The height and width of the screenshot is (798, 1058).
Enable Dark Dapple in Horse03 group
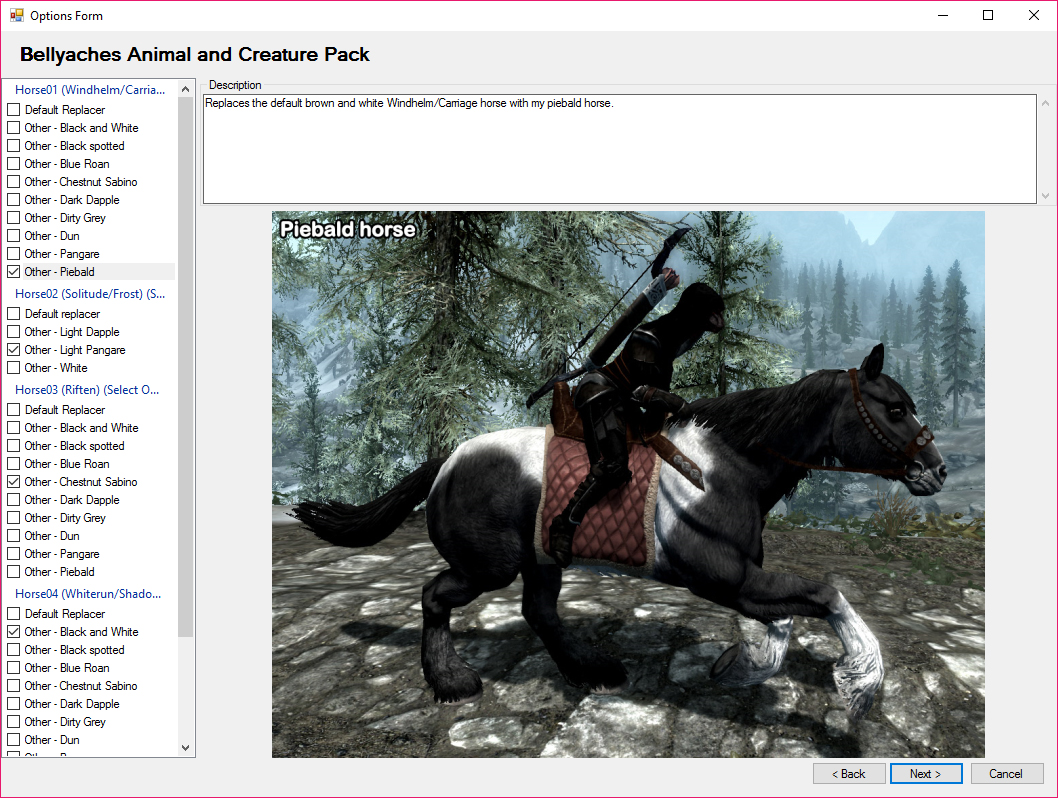pos(13,500)
